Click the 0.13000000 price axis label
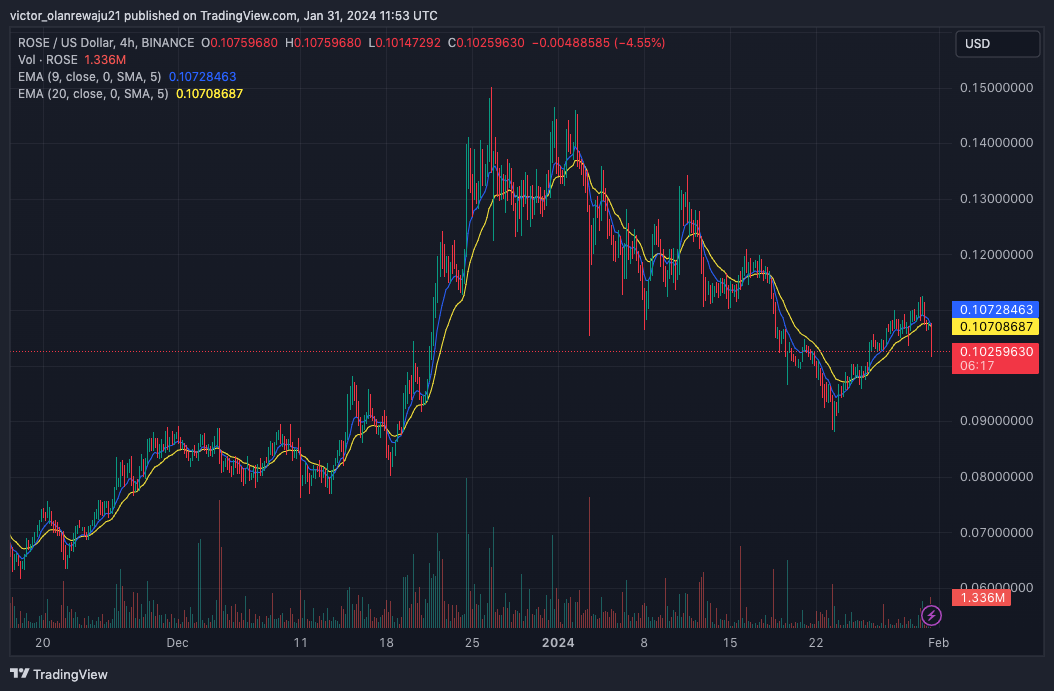1054x691 pixels. 996,199
